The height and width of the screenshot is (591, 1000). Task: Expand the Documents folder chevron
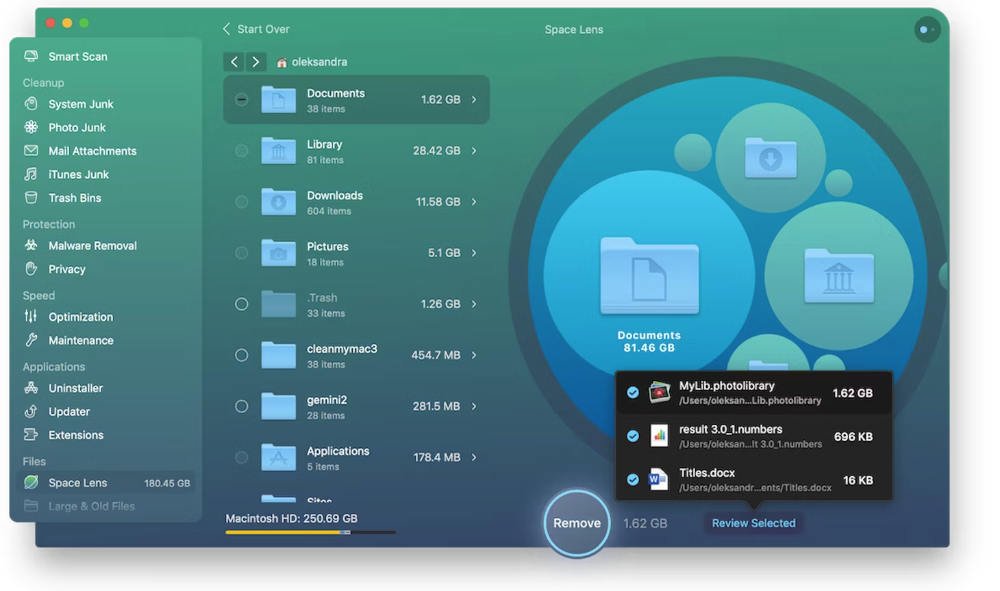[474, 99]
